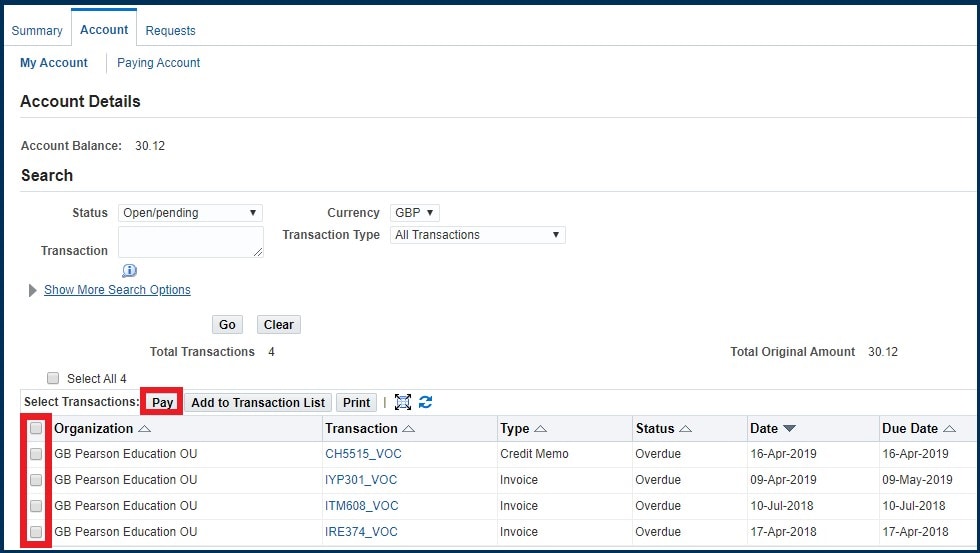Sort by Type column arrow

540,429
